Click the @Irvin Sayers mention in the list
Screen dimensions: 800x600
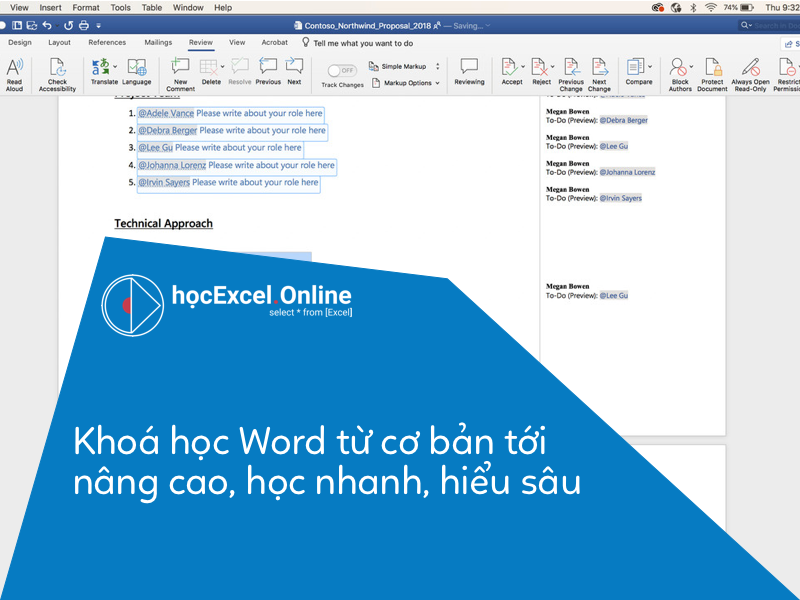tap(164, 183)
